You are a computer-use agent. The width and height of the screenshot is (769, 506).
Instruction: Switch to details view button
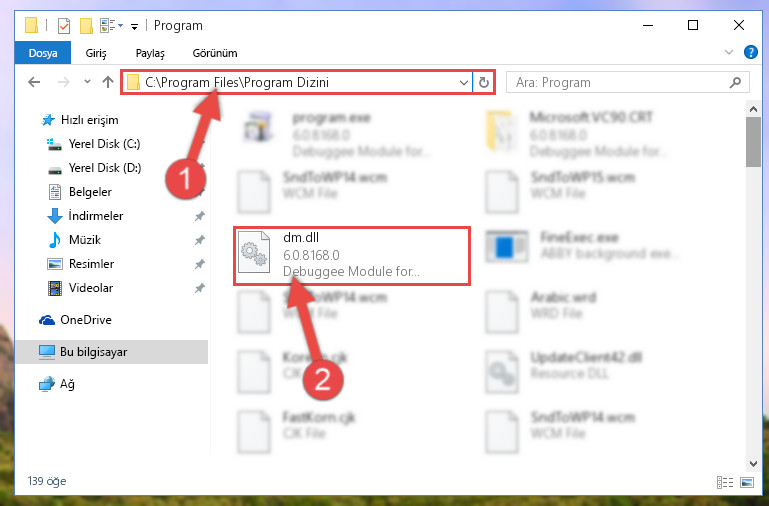tap(725, 482)
